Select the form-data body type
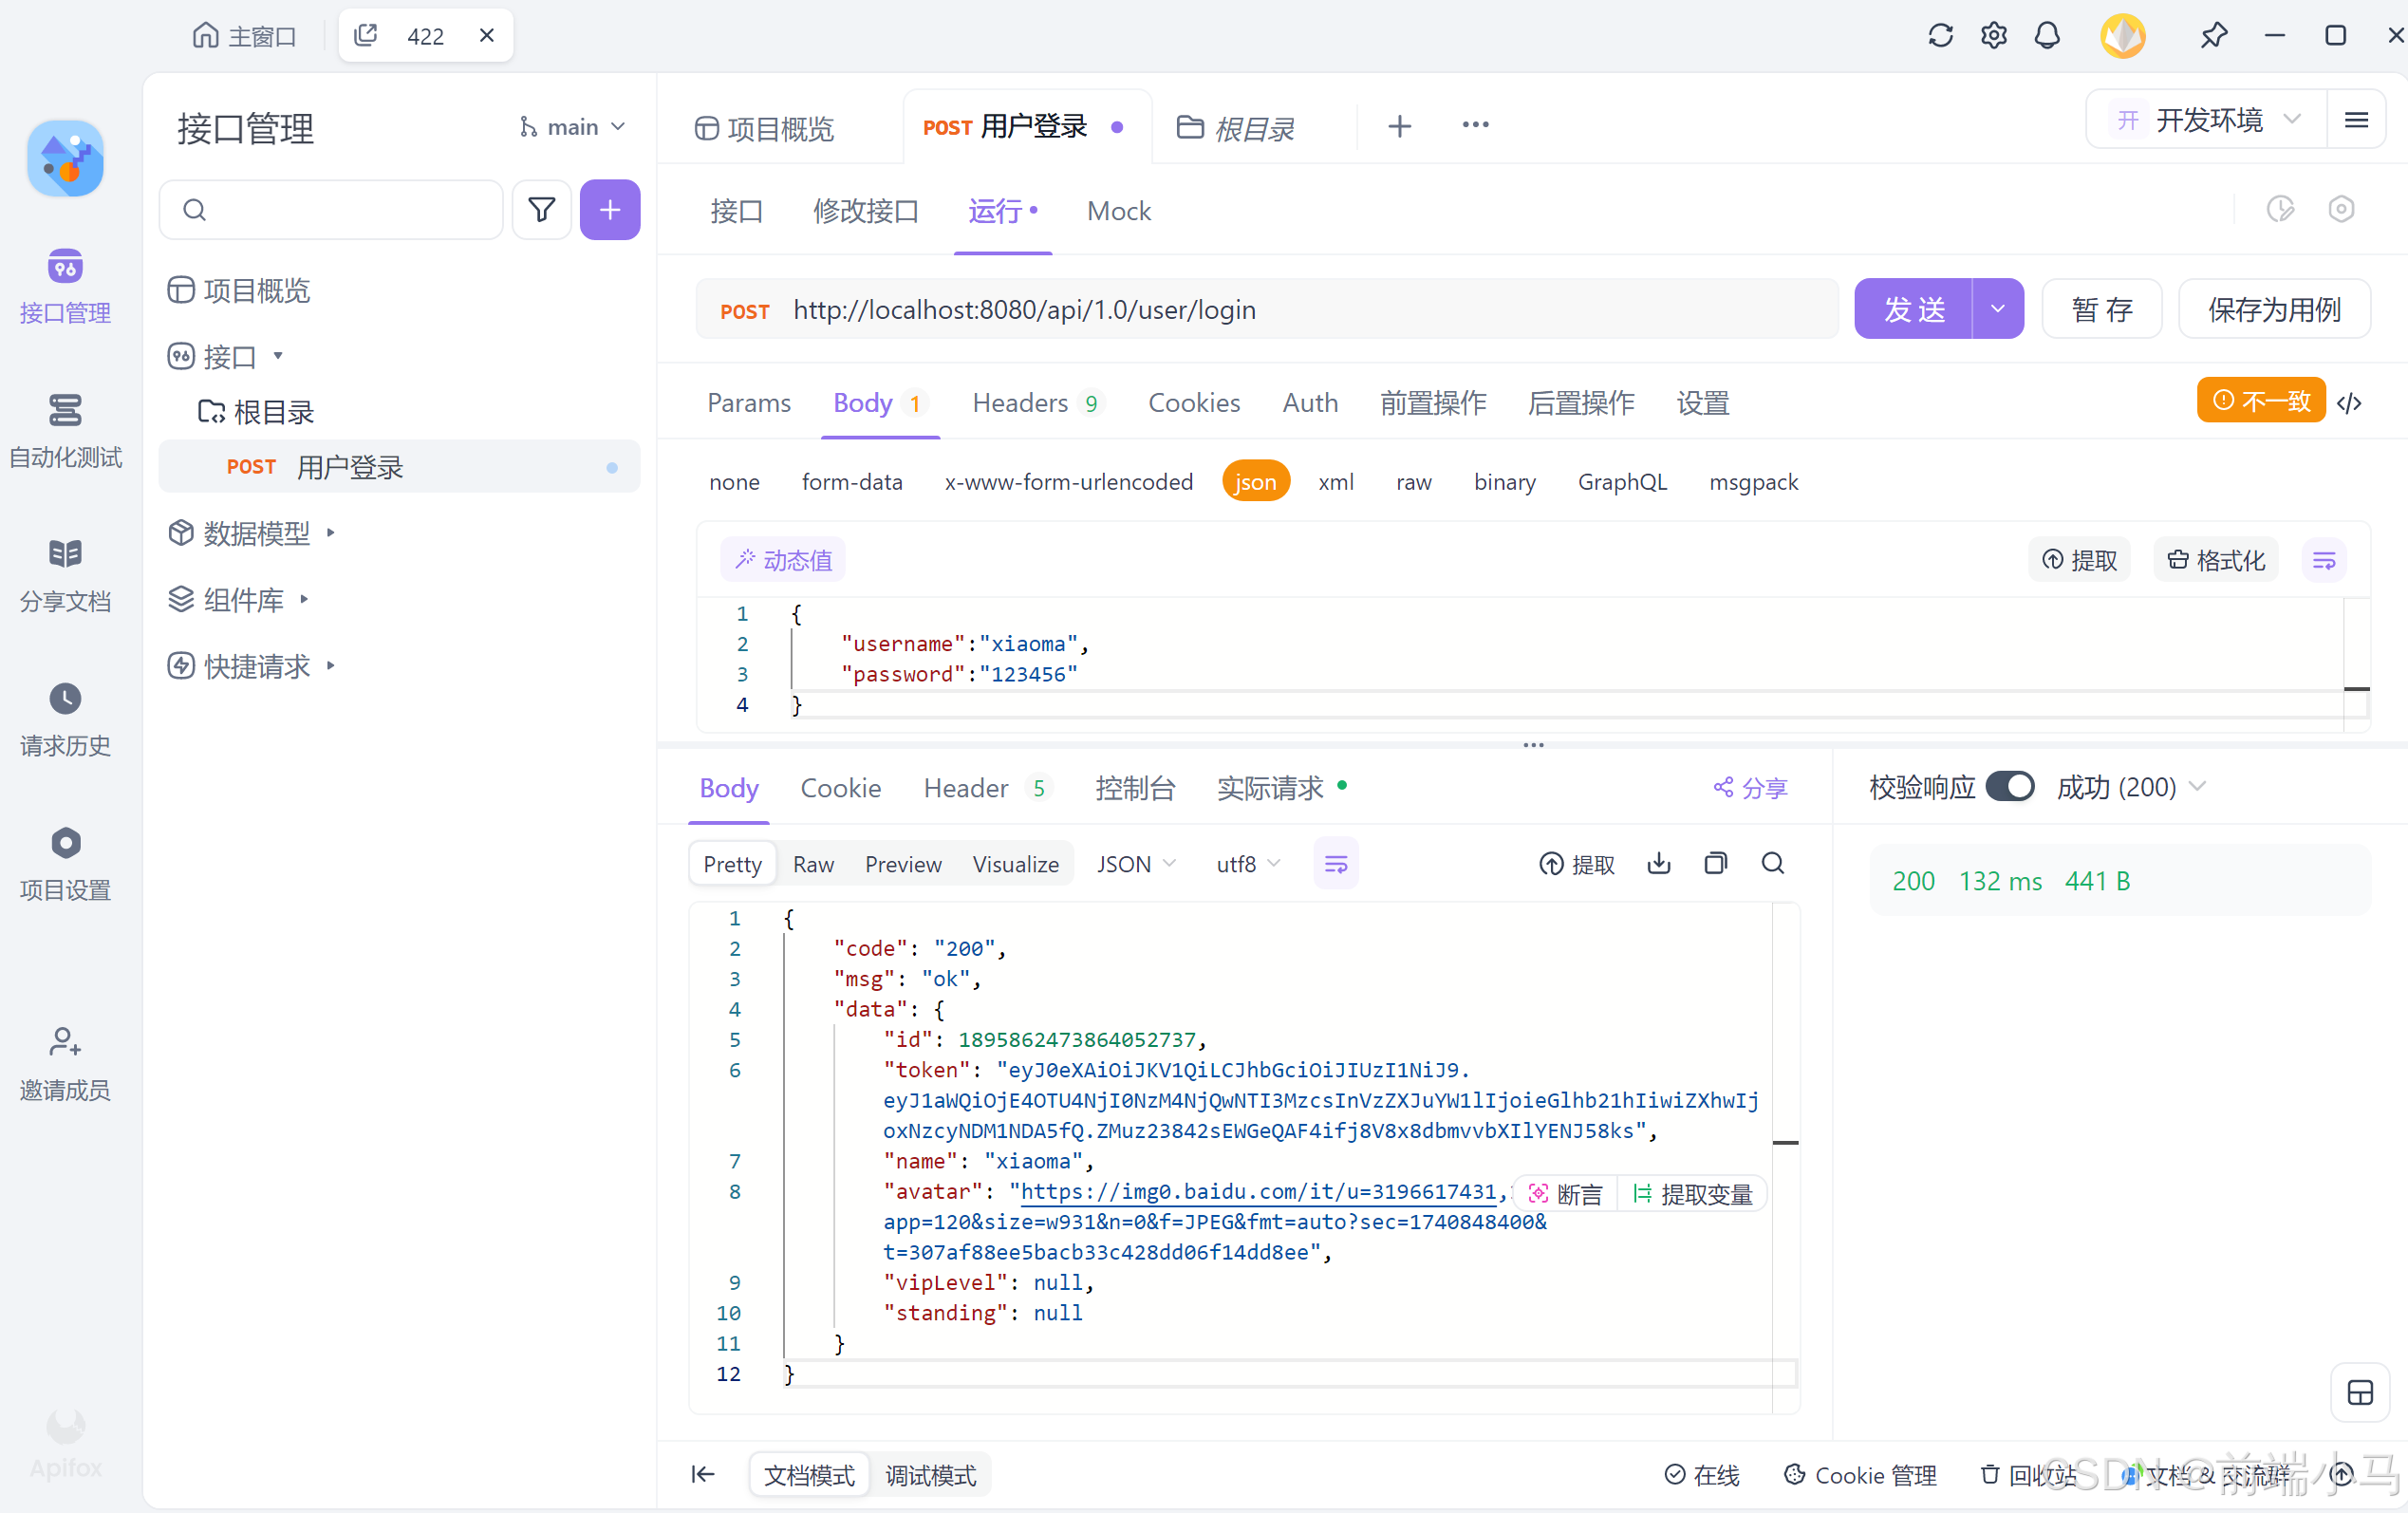This screenshot has width=2408, height=1513. click(x=852, y=482)
